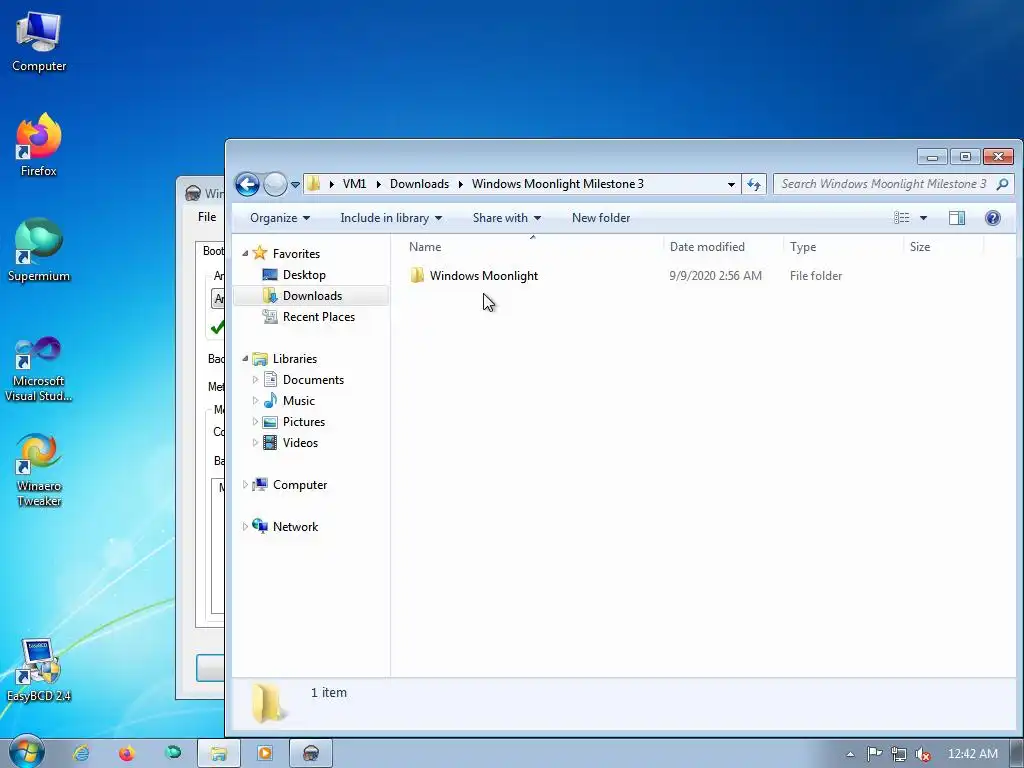This screenshot has height=768, width=1024.
Task: Click the Explorer Forward arrow button
Action: (275, 184)
